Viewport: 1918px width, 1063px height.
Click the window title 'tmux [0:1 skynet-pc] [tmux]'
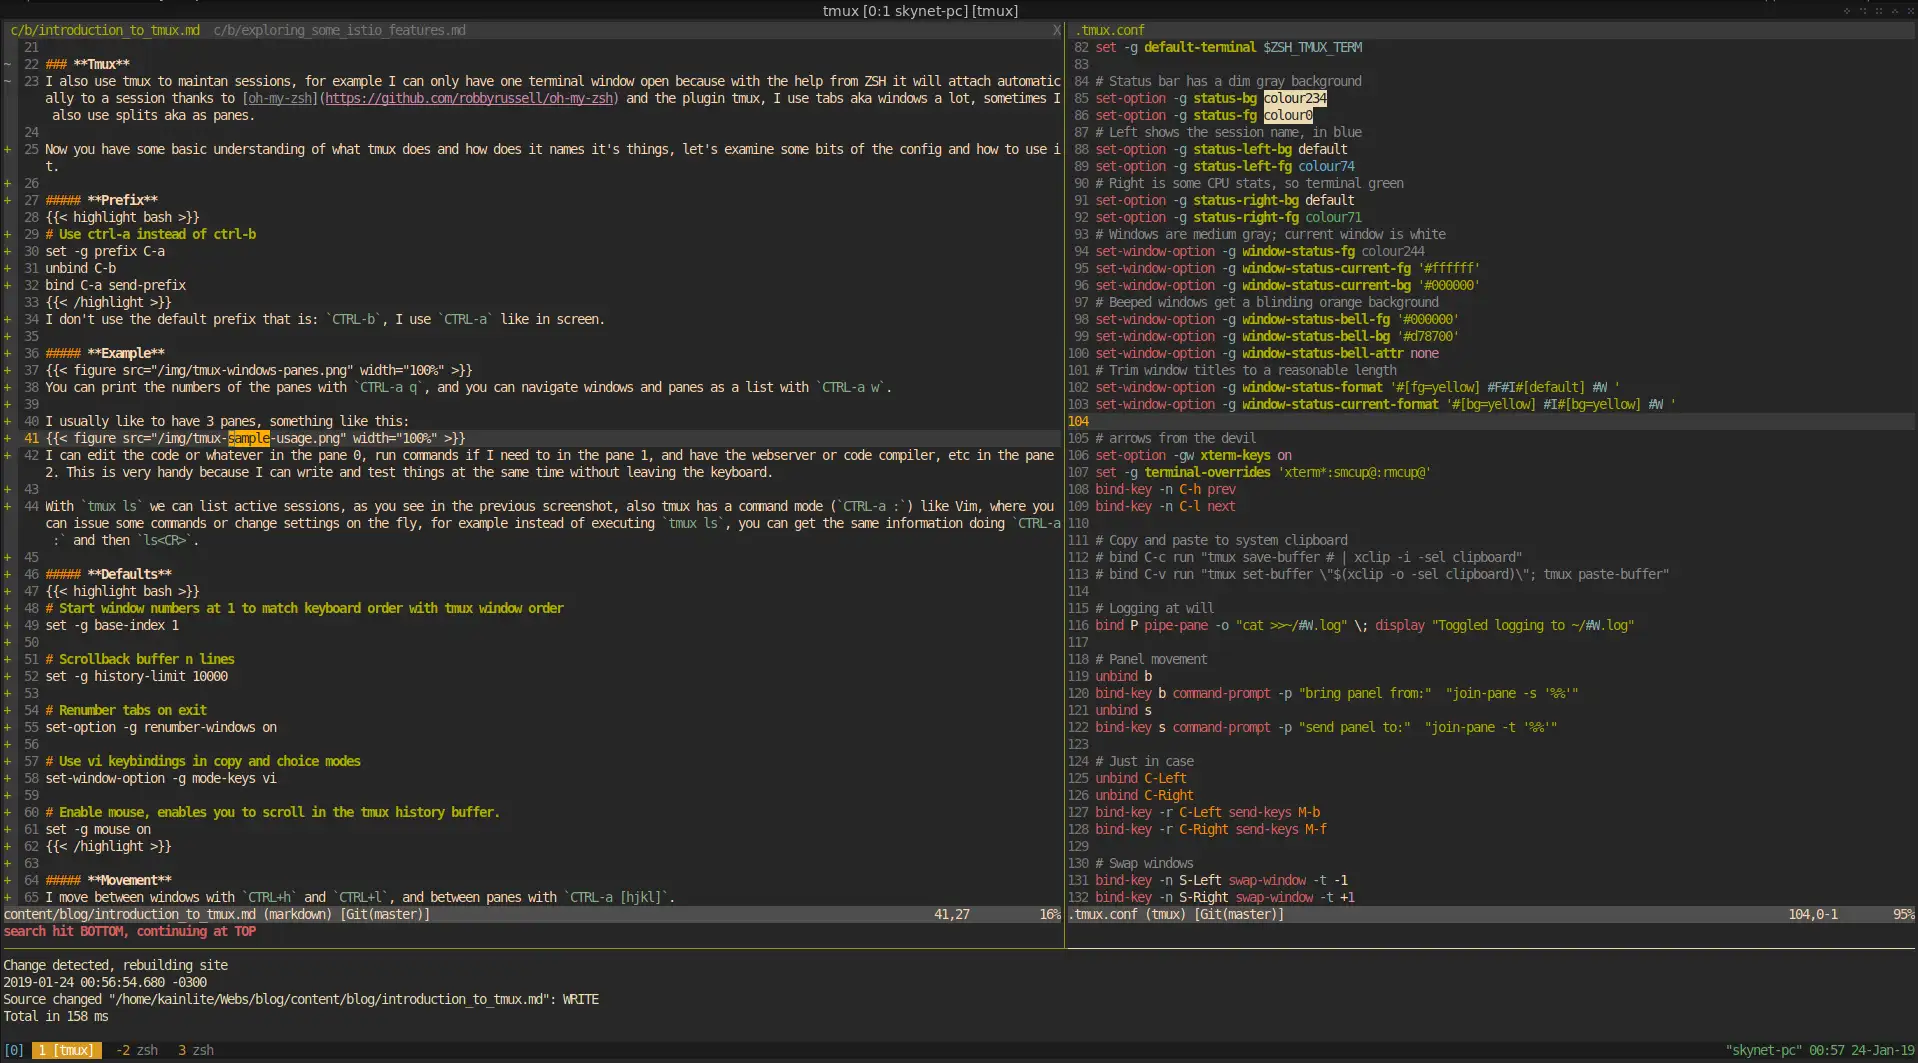tap(920, 11)
